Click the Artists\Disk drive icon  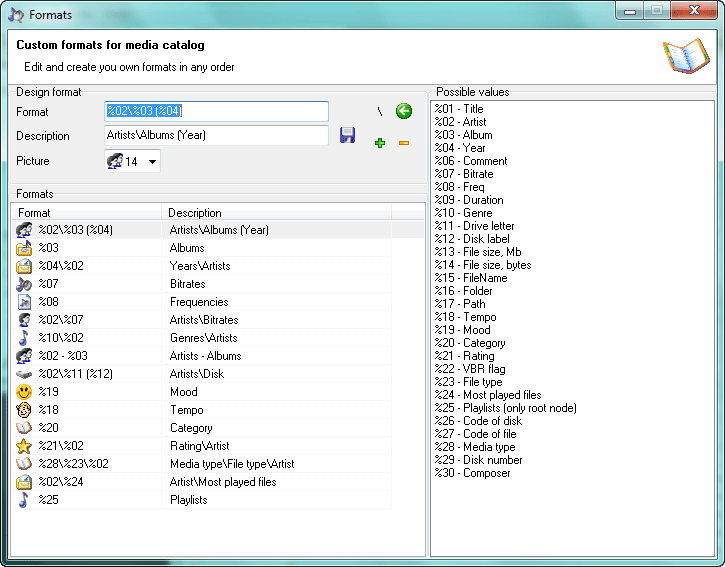click(24, 374)
